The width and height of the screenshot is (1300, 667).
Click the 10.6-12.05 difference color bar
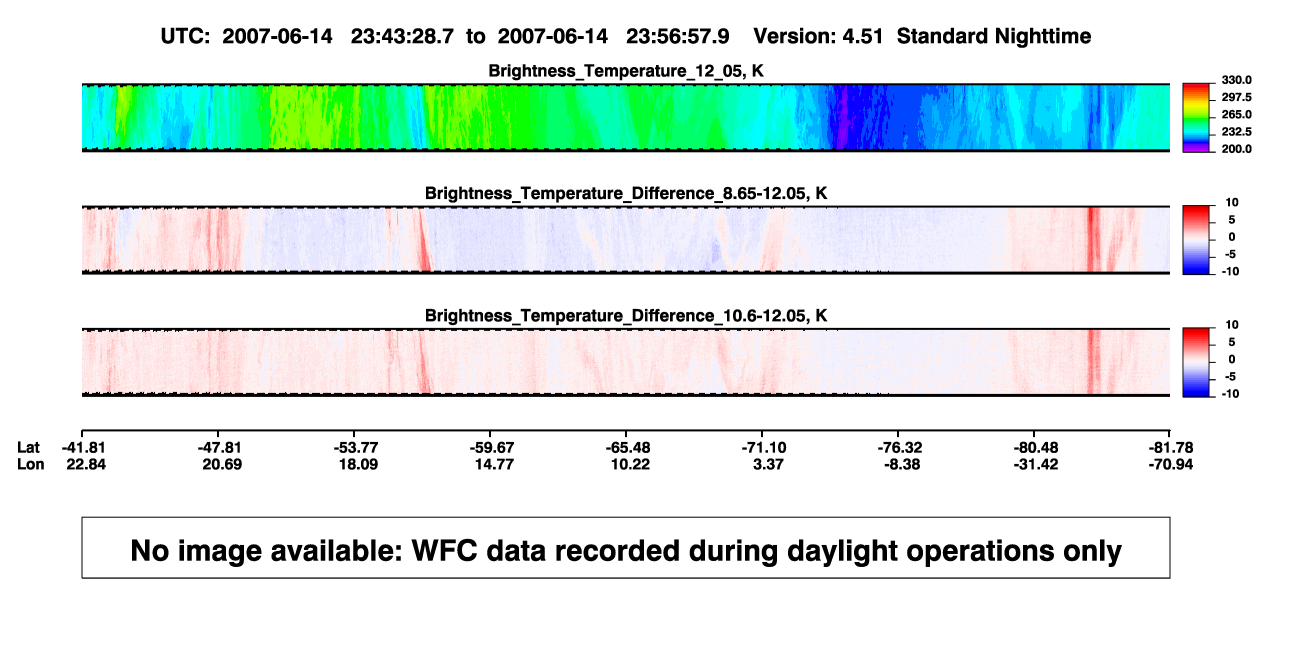[1196, 362]
